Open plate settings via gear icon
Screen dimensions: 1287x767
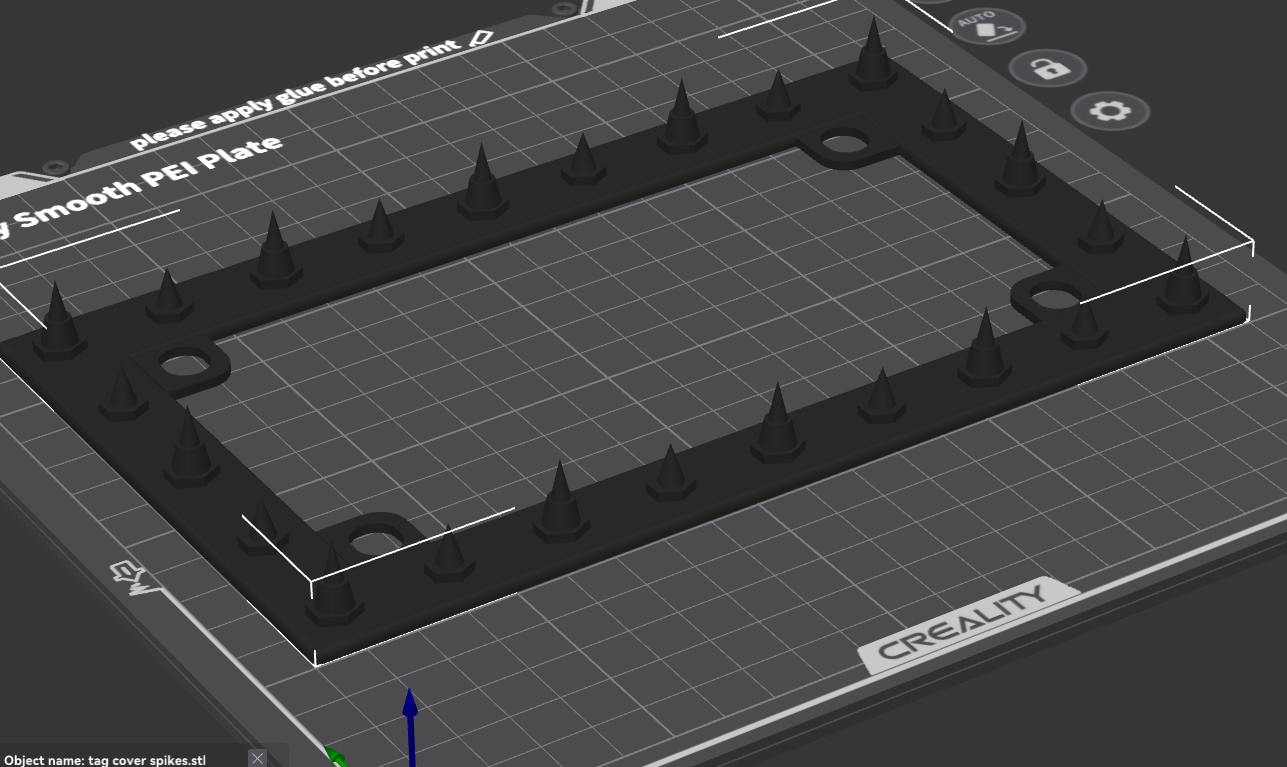pyautogui.click(x=1109, y=109)
